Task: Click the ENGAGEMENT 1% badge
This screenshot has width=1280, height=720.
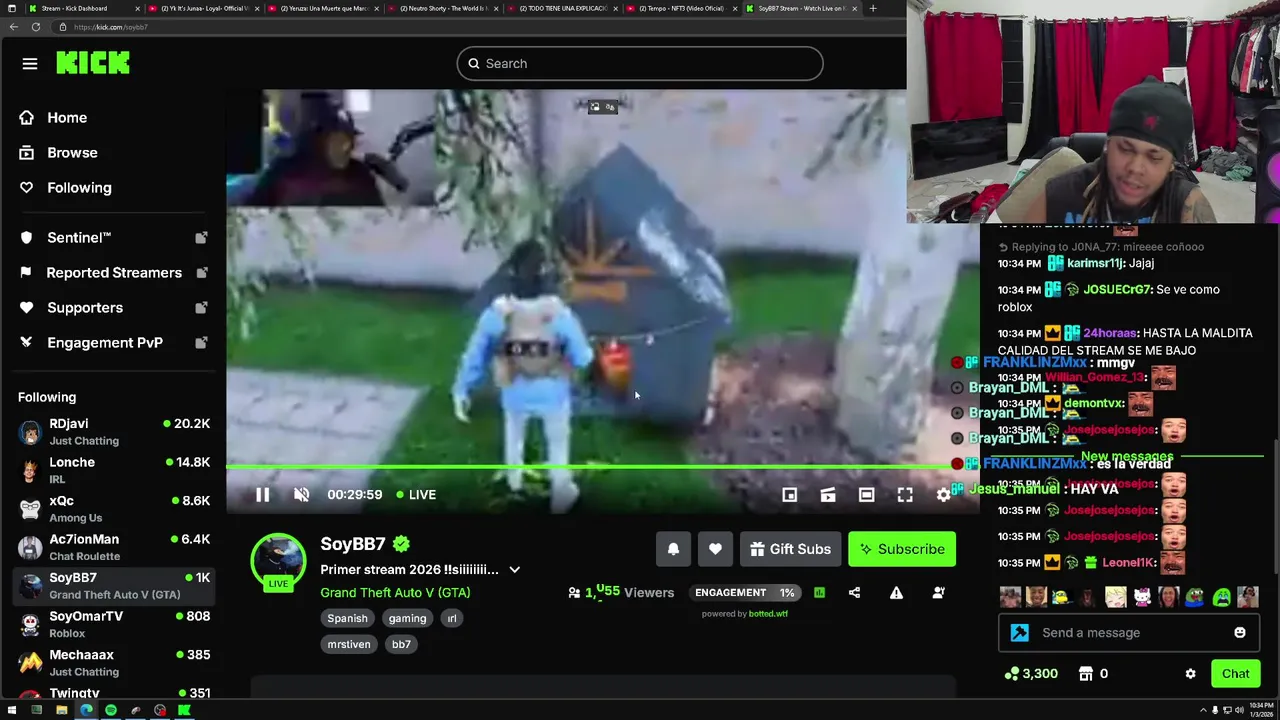Action: pyautogui.click(x=745, y=593)
